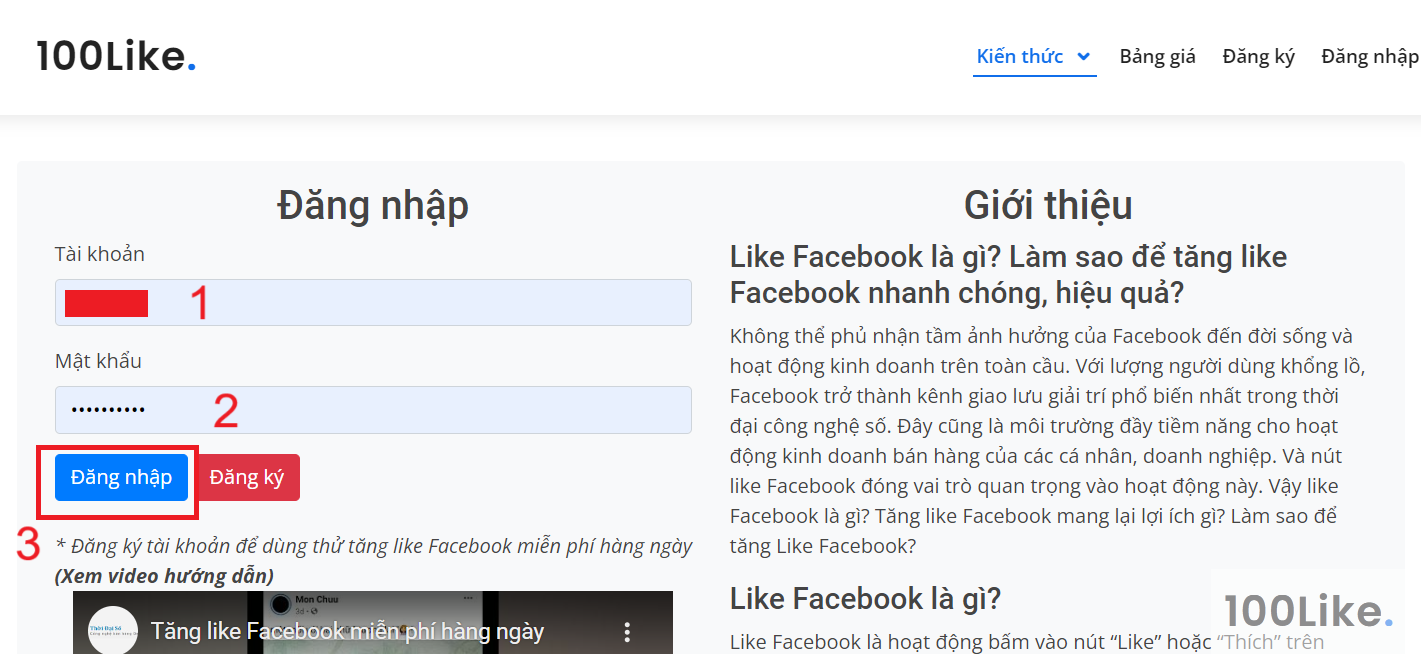The height and width of the screenshot is (654, 1421).
Task: Open the three-dot options on Mon Chuu's post
Action: click(x=466, y=597)
